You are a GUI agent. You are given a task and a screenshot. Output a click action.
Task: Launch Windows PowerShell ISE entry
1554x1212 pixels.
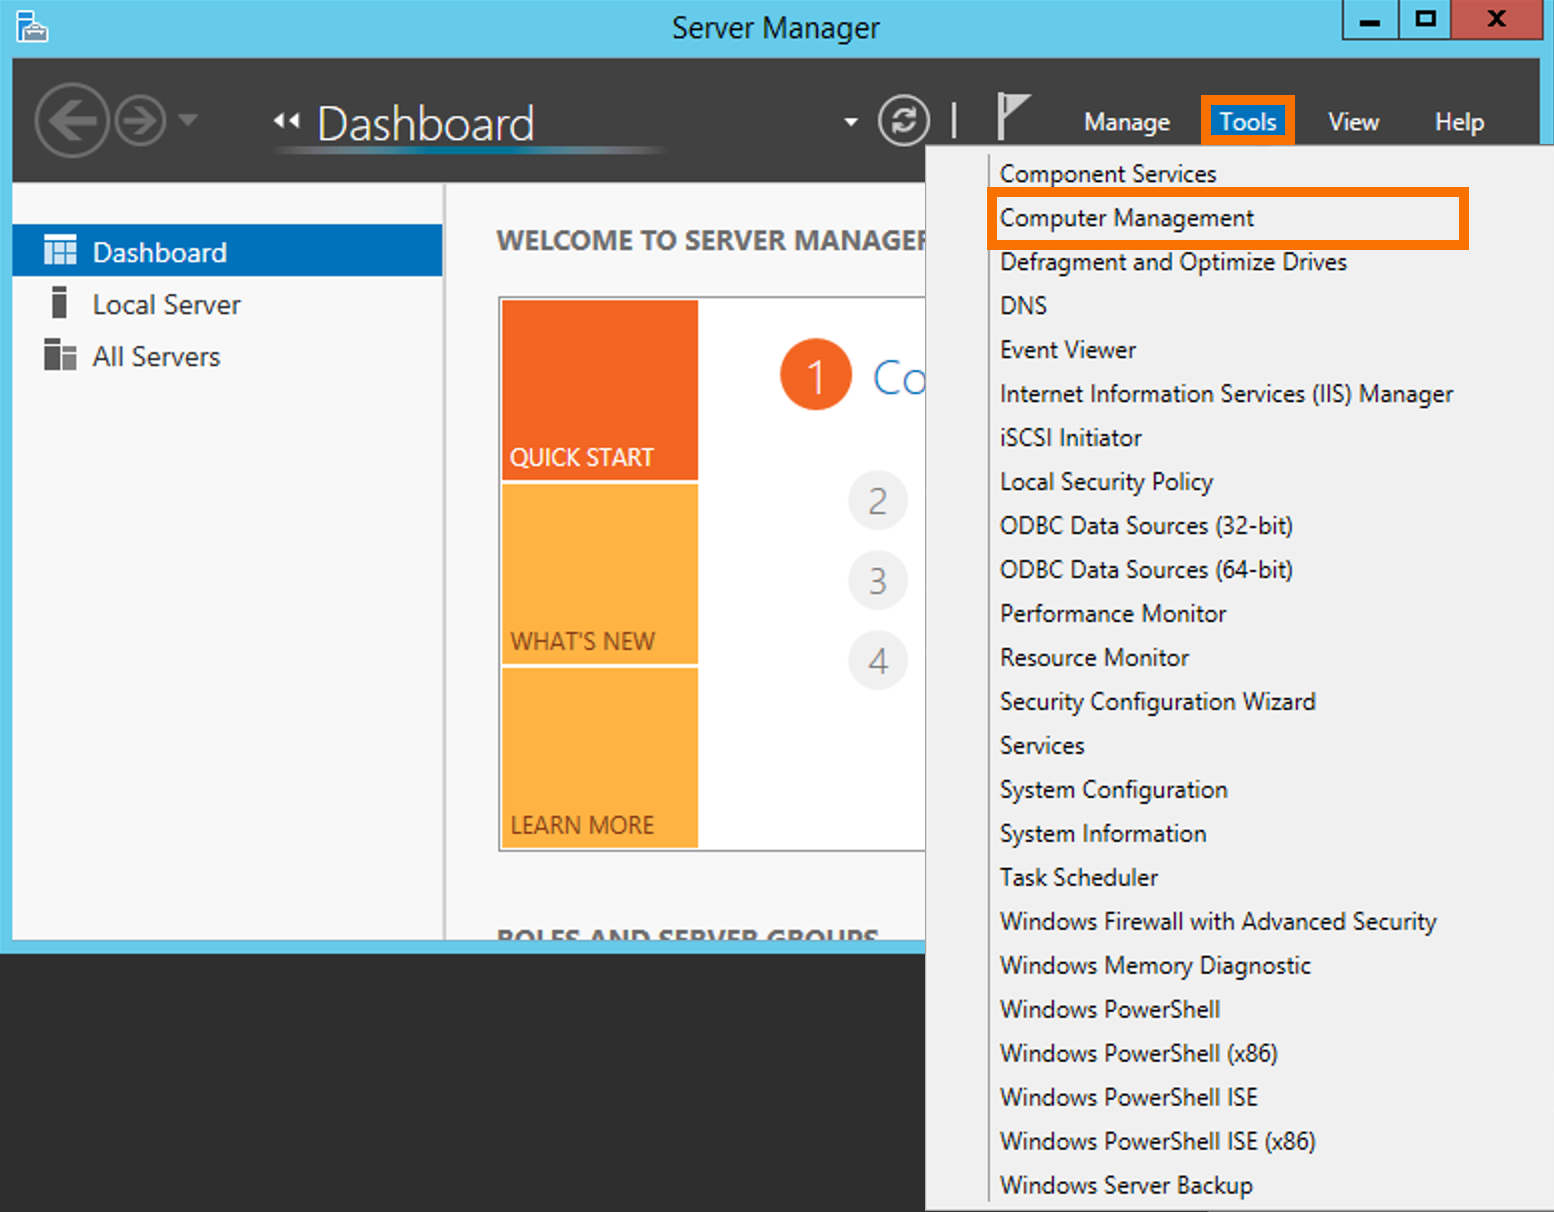pos(1129,1098)
